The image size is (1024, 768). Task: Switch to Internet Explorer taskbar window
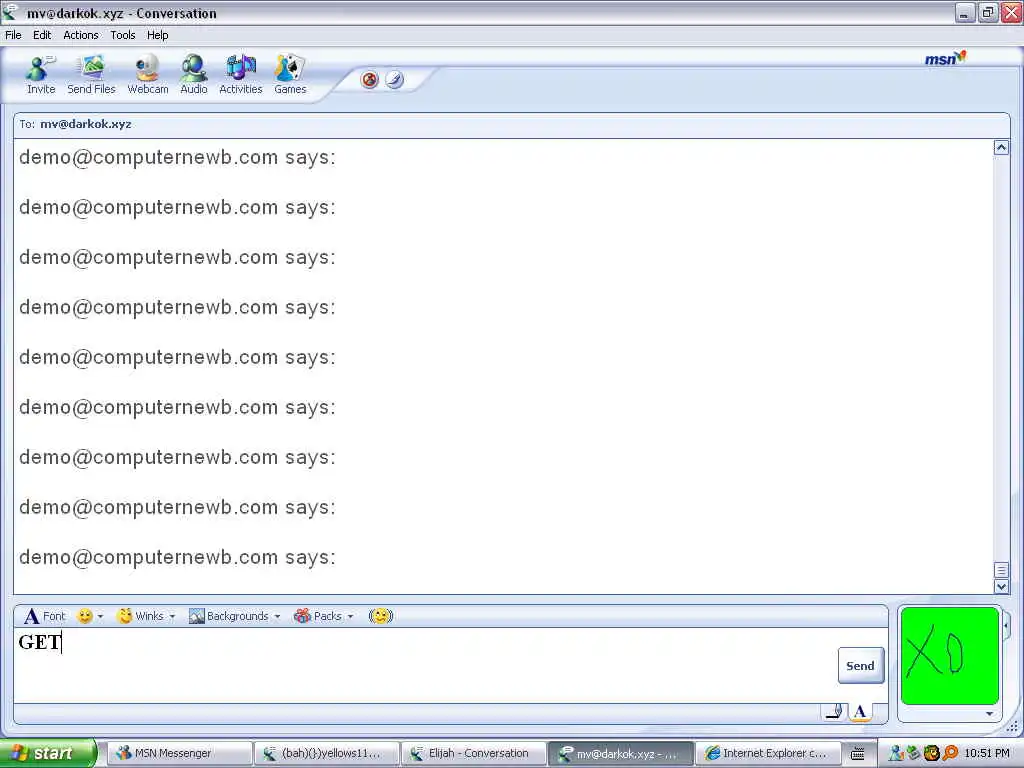tap(767, 754)
